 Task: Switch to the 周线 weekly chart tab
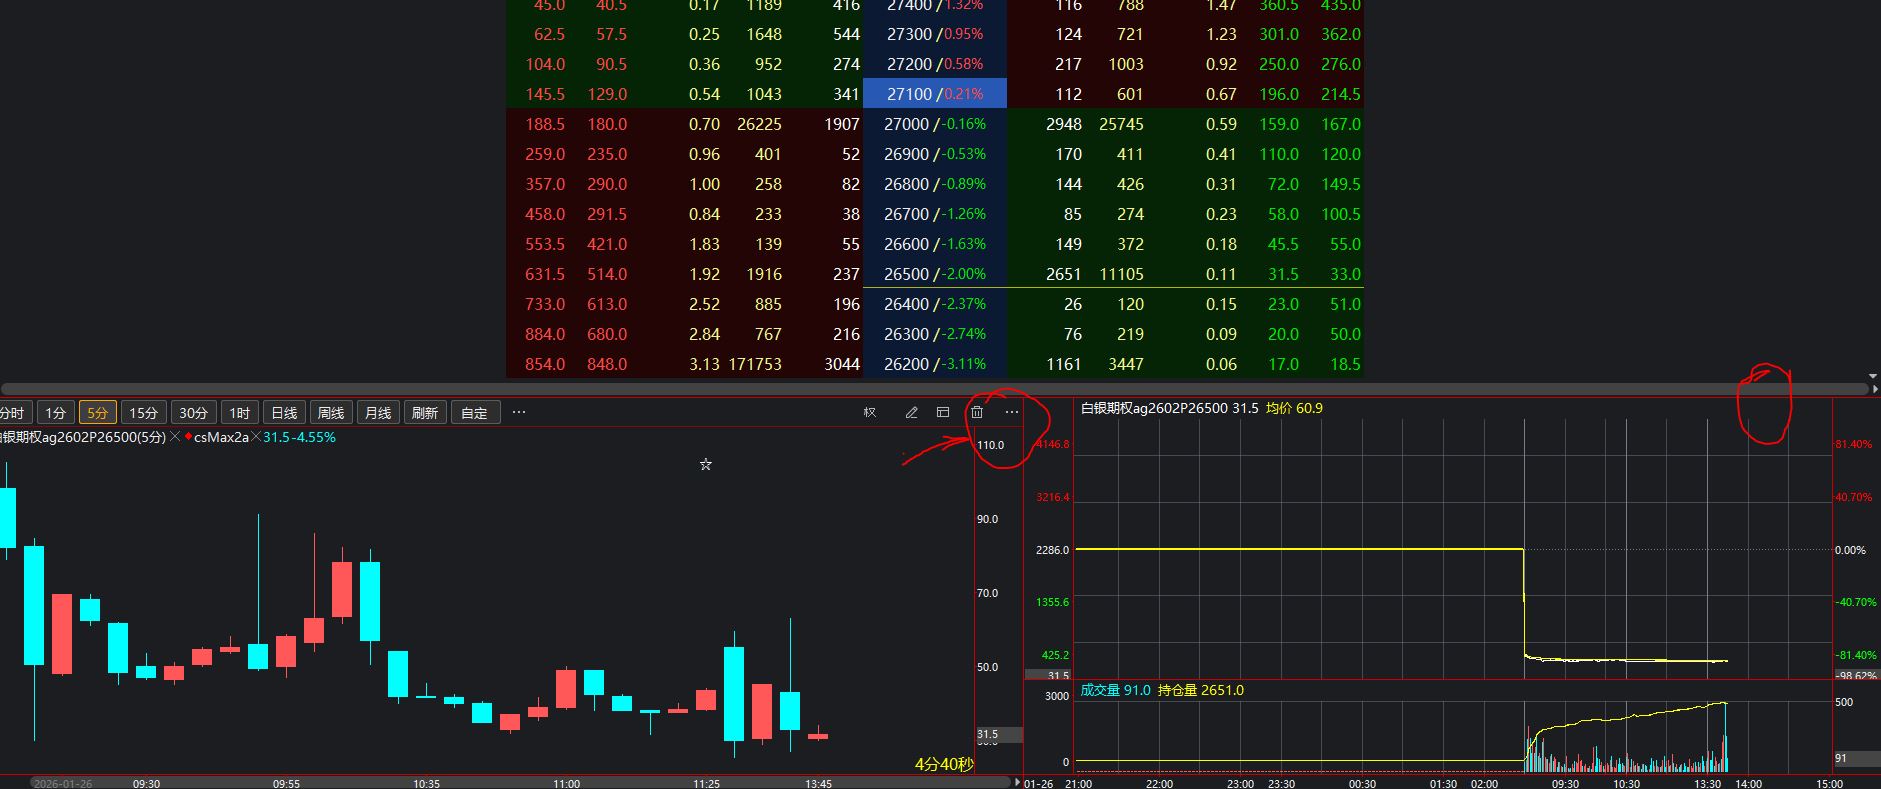331,412
